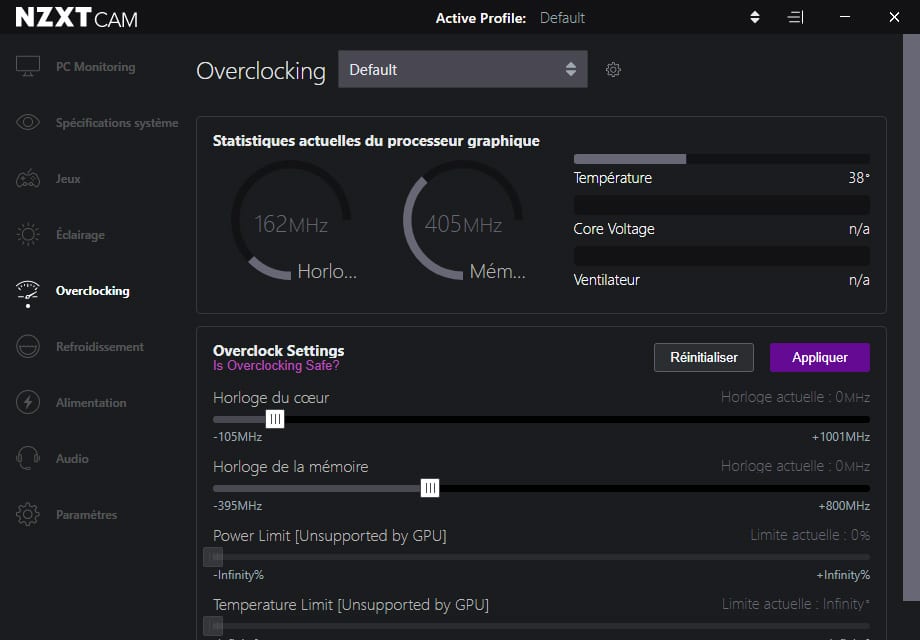This screenshot has width=920, height=640.
Task: Click the NZXT CAM logo
Action: pos(76,18)
